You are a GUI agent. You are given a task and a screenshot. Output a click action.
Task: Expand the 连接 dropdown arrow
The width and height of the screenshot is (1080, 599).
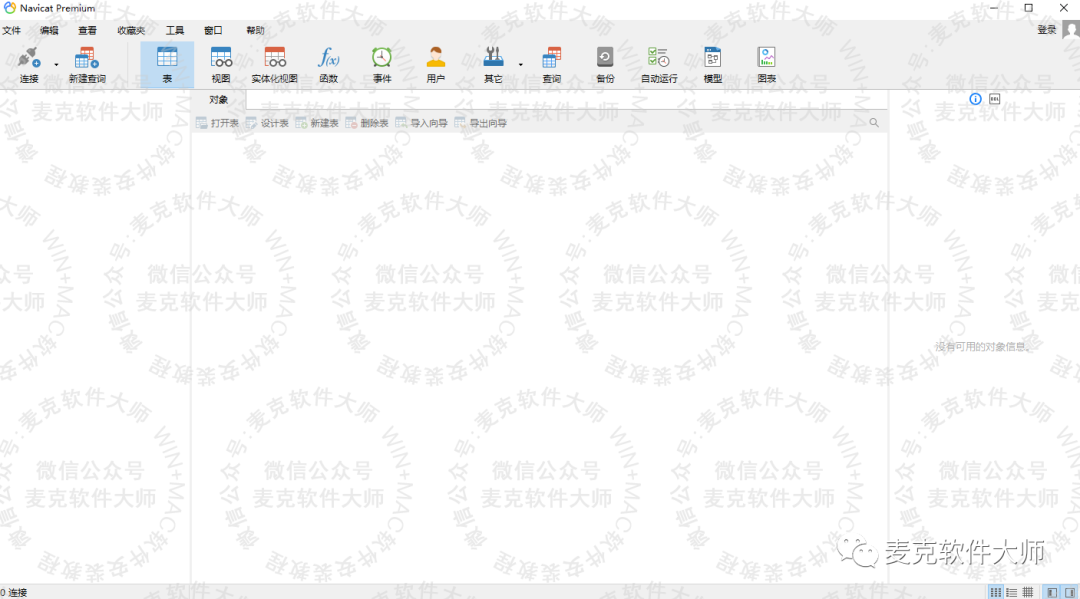[56, 65]
